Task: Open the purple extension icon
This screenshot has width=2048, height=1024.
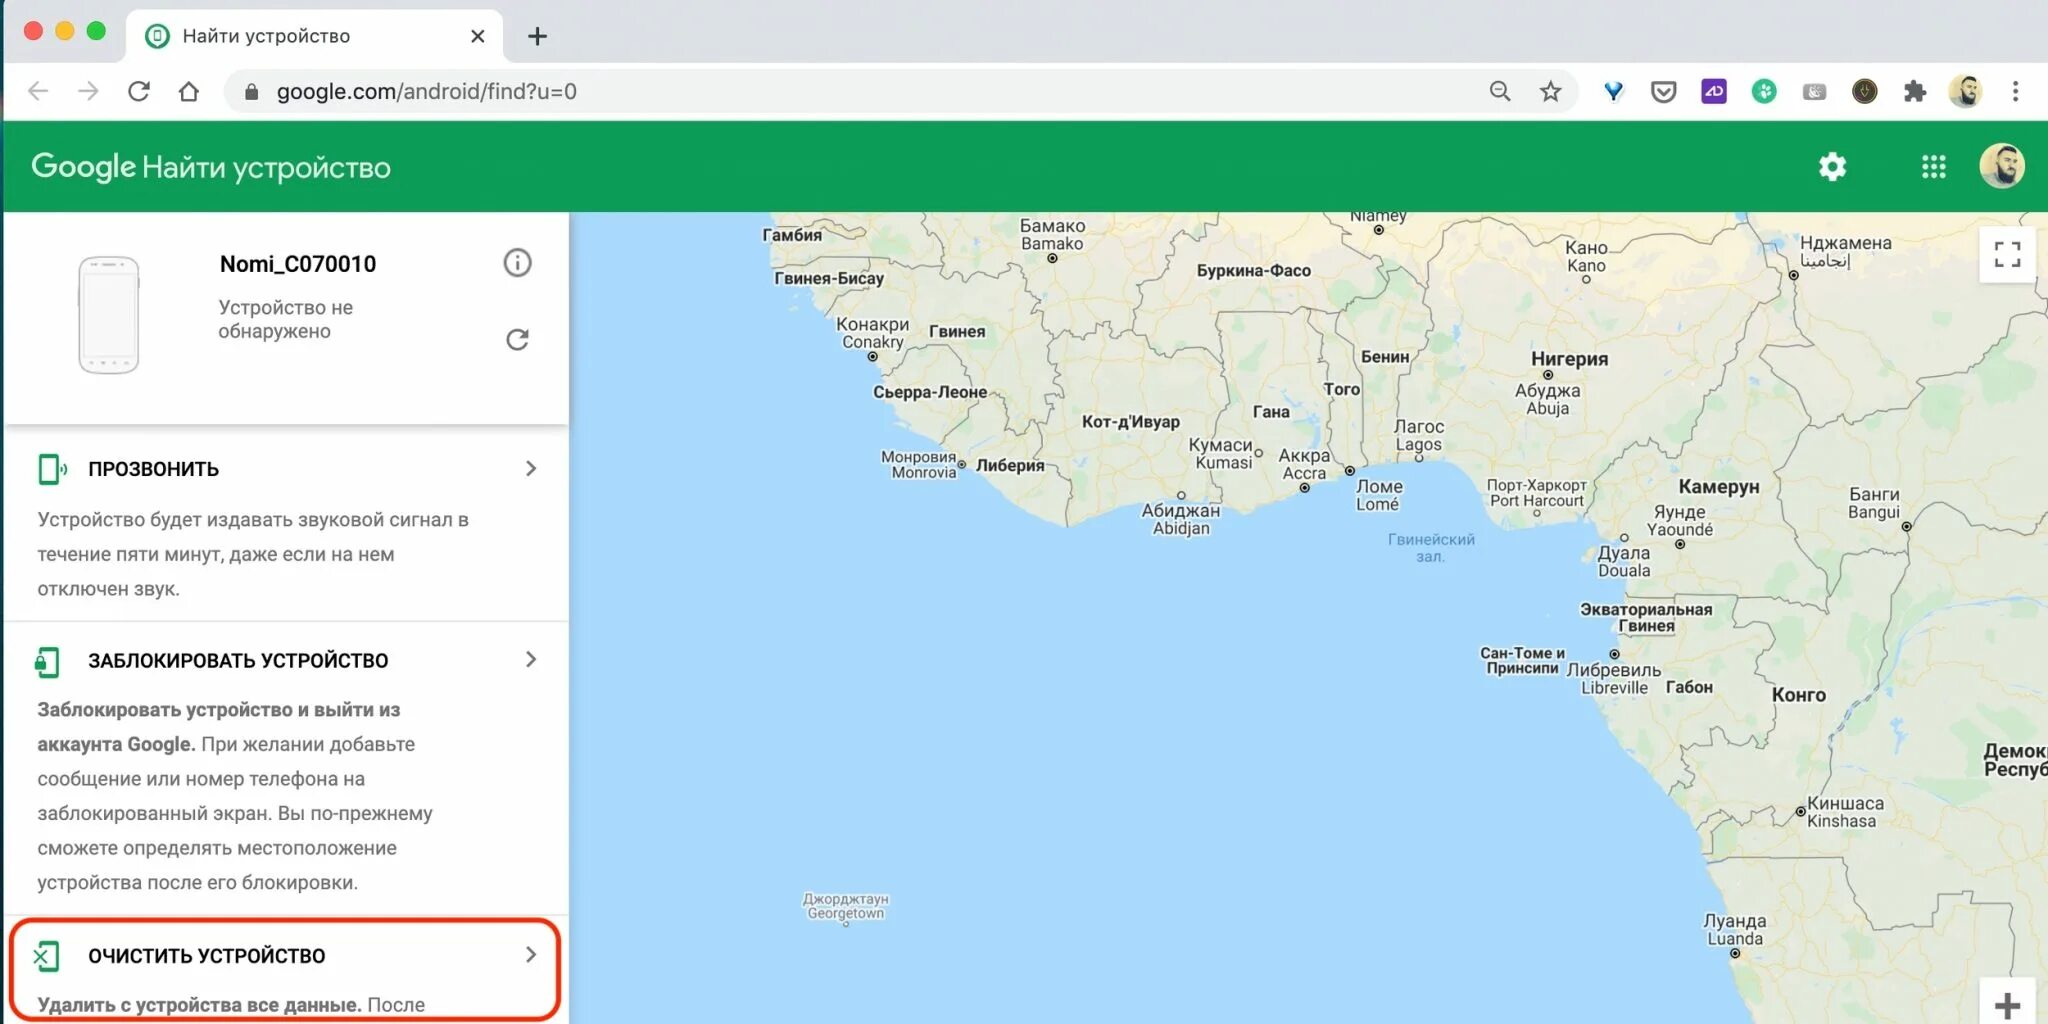Action: click(x=1714, y=91)
